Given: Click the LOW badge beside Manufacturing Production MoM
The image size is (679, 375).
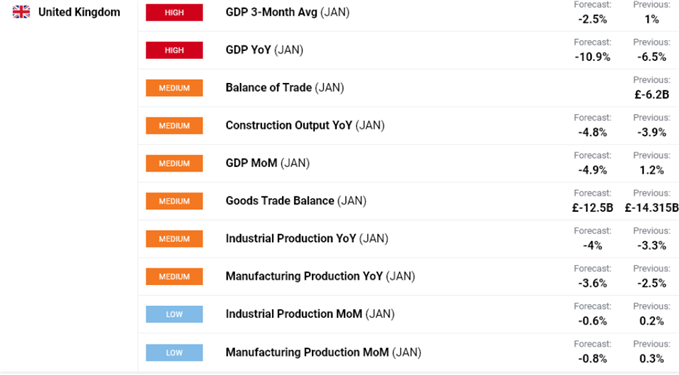Looking at the screenshot, I should coord(174,352).
